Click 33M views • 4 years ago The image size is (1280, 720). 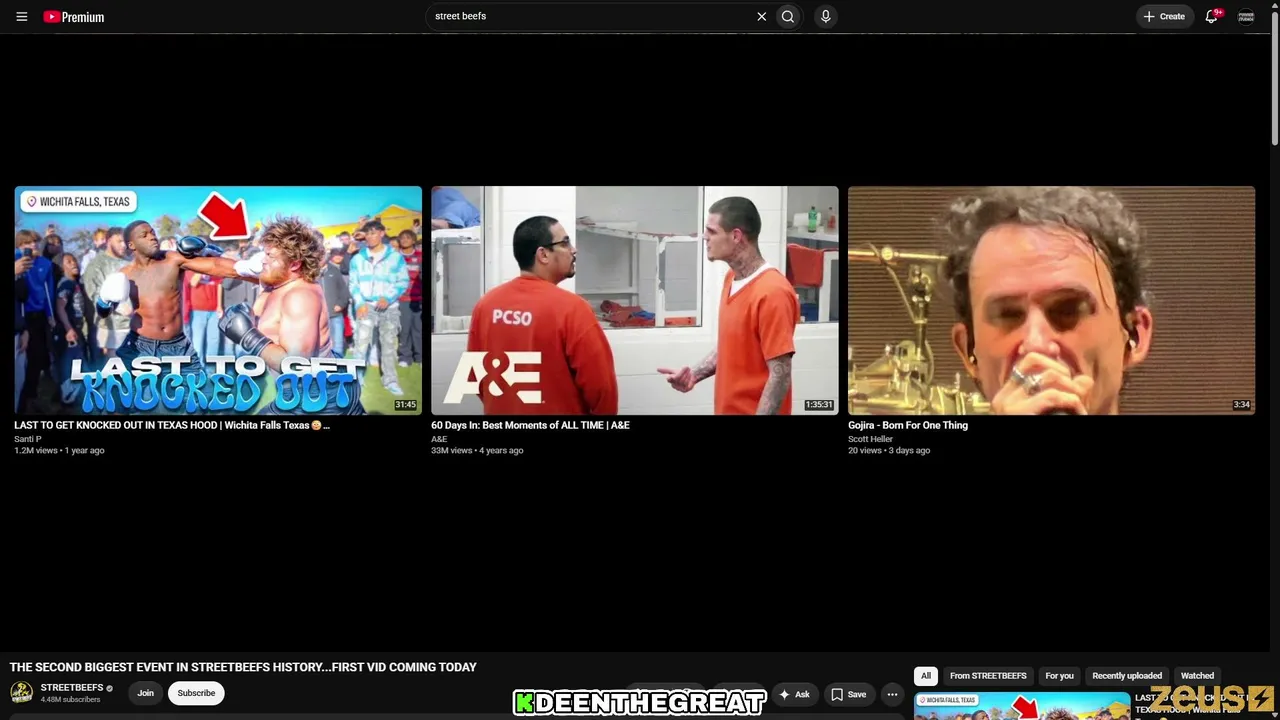477,451
